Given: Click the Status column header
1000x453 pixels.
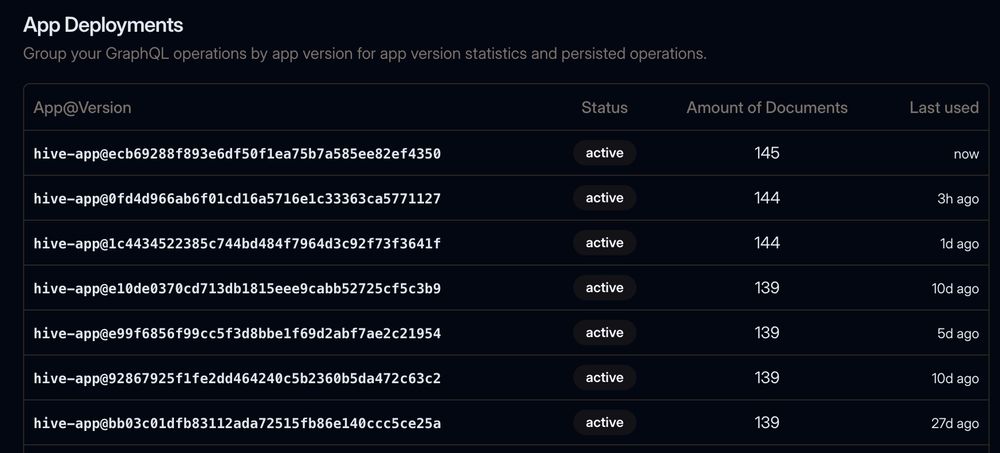Looking at the screenshot, I should point(605,108).
